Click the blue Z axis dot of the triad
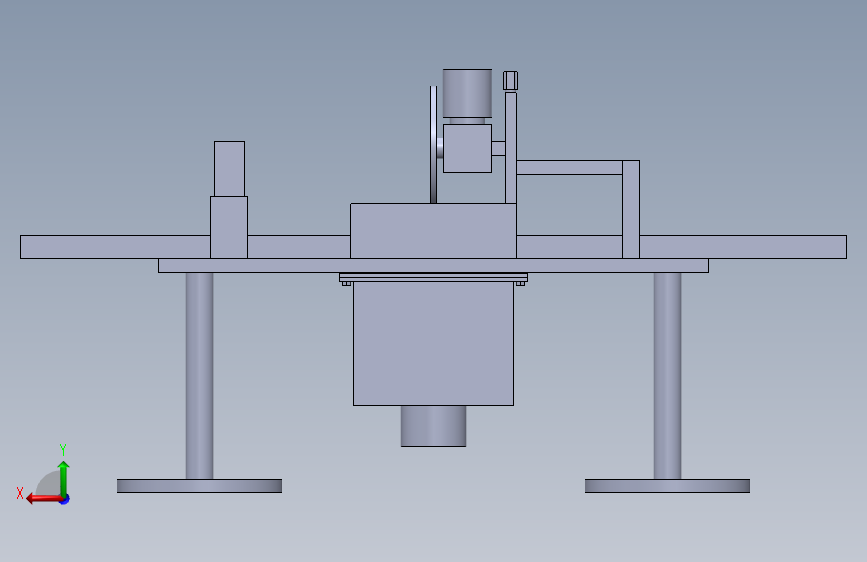Image resolution: width=867 pixels, height=562 pixels. (x=65, y=499)
